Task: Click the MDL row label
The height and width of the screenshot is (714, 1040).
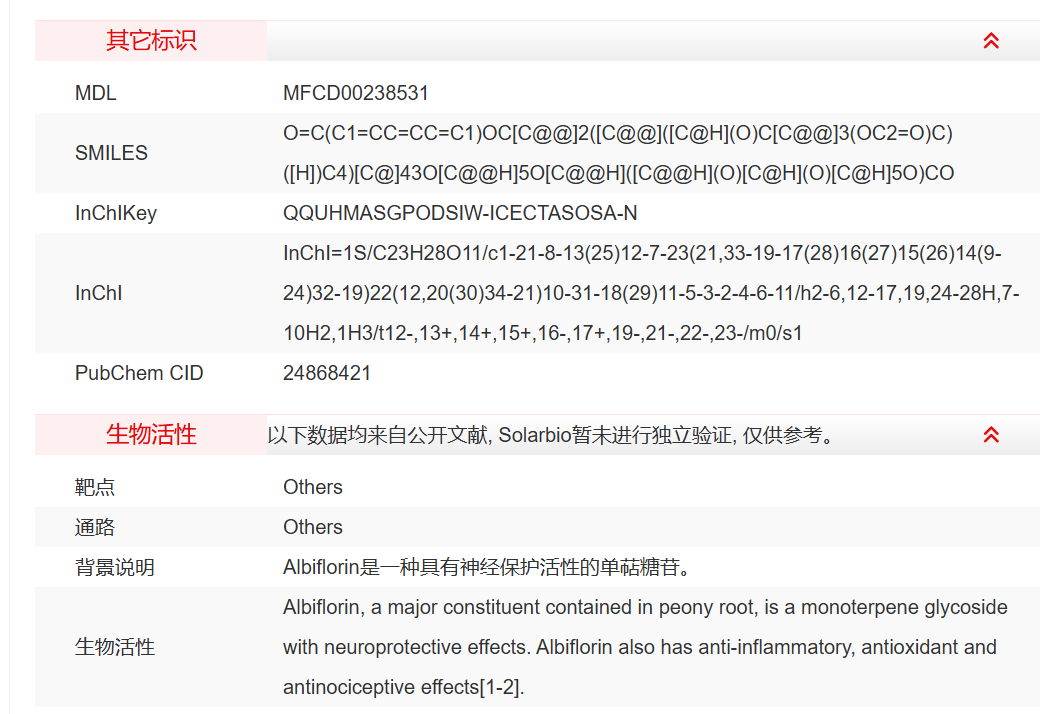Action: [96, 93]
